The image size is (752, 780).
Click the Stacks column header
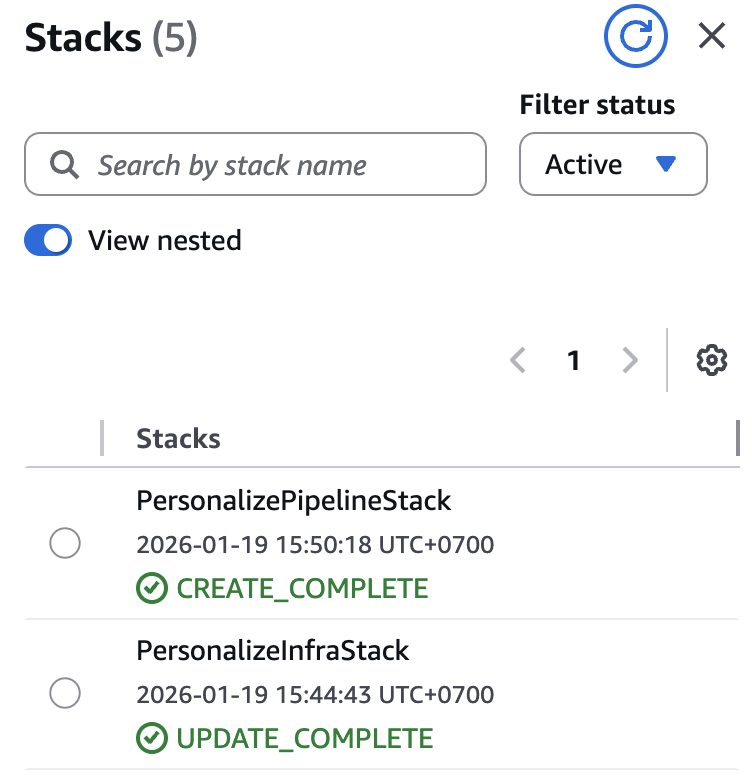pos(178,438)
